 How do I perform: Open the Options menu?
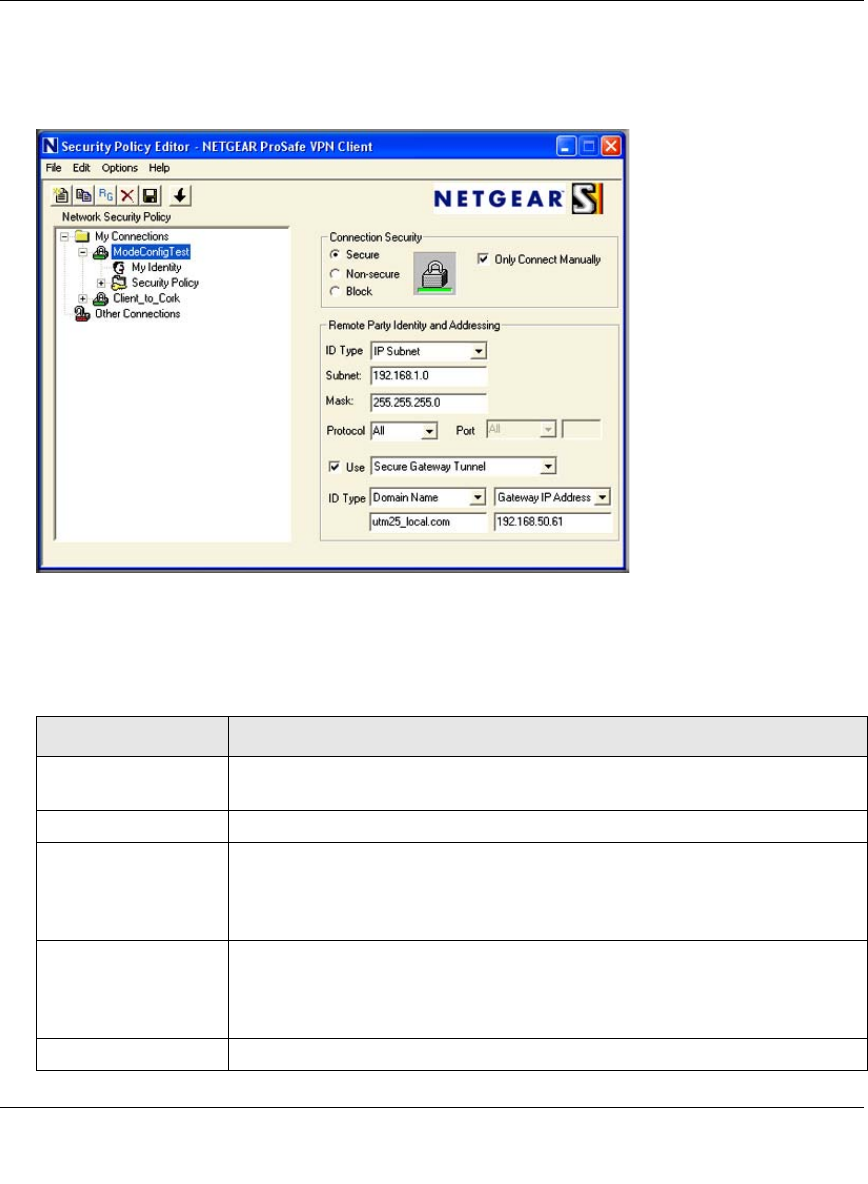(x=120, y=168)
